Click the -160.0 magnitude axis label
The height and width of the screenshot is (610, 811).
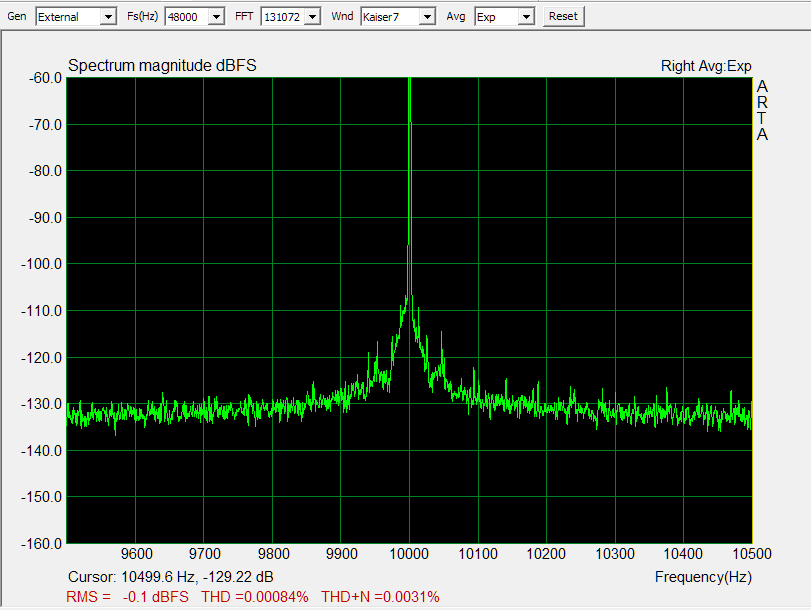tap(41, 543)
